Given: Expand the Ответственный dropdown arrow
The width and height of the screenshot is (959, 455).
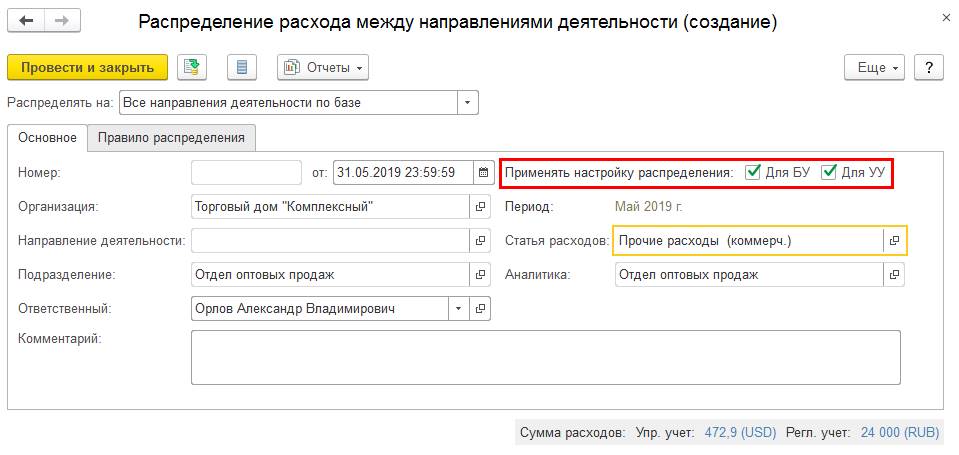Looking at the screenshot, I should (459, 309).
